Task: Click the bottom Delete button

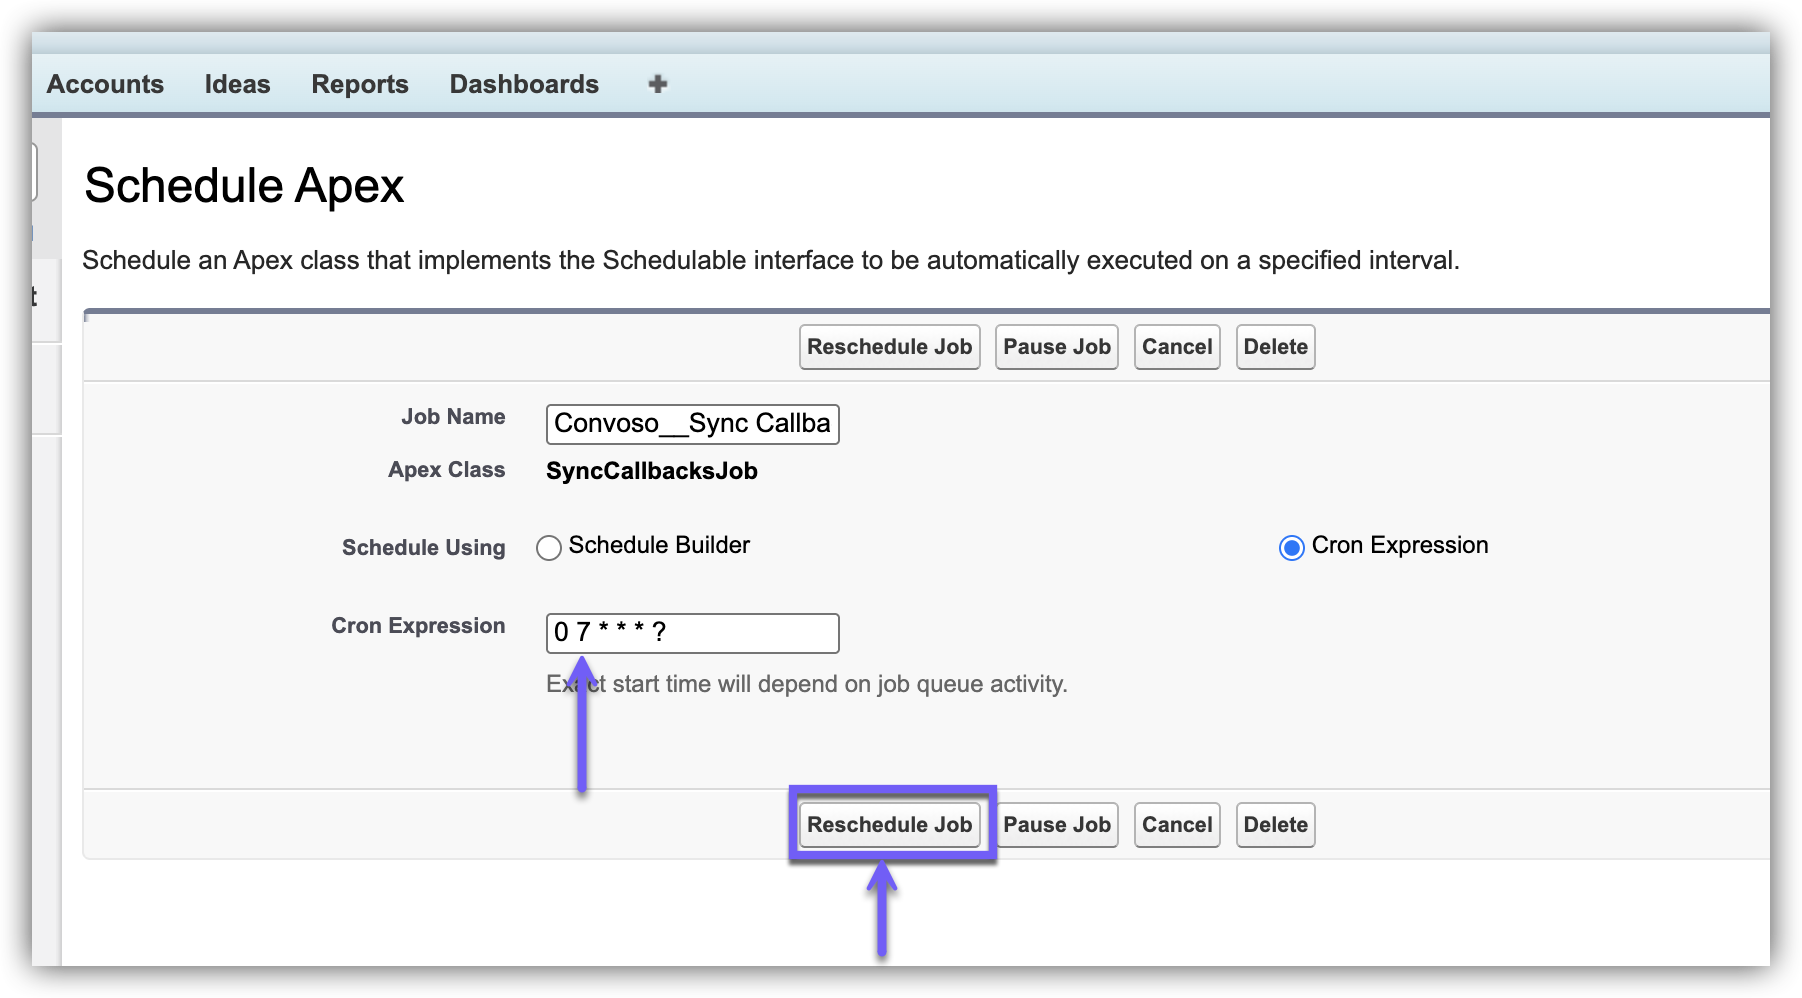Action: [1275, 825]
